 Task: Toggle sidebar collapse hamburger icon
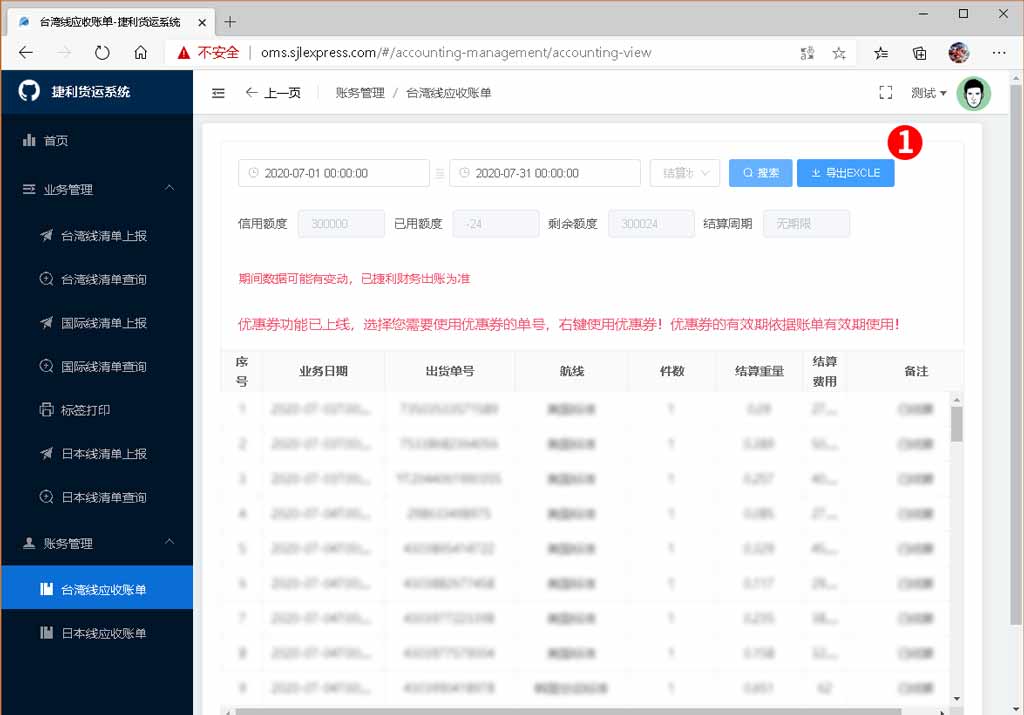pyautogui.click(x=218, y=93)
